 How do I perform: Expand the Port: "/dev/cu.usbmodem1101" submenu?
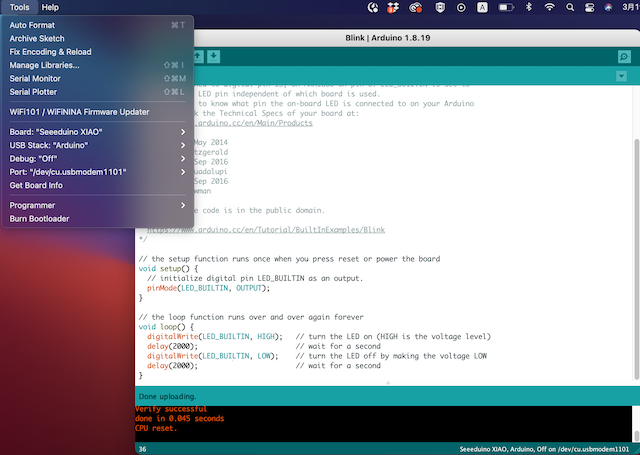[x=98, y=172]
